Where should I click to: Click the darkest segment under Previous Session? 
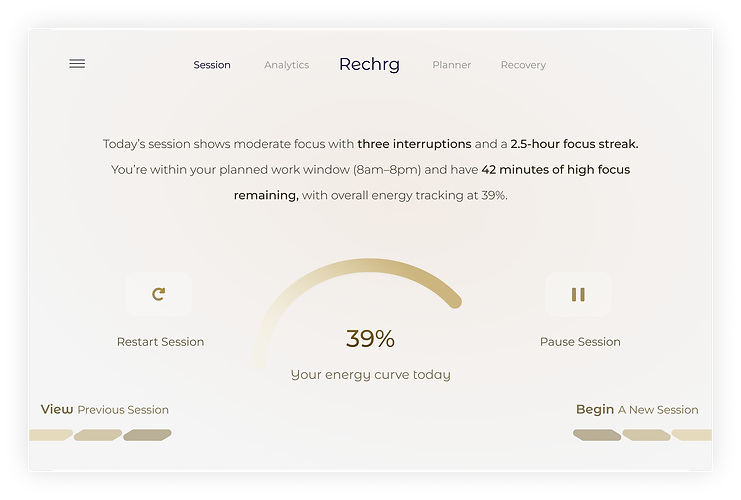click(147, 435)
